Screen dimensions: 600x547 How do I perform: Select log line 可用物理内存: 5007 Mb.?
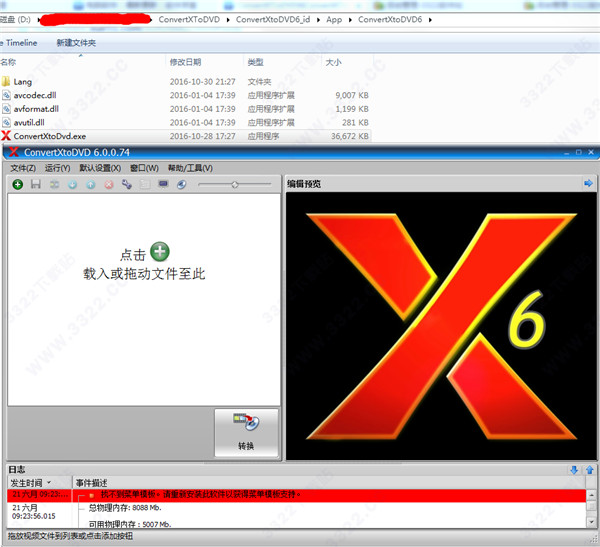pyautogui.click(x=130, y=524)
